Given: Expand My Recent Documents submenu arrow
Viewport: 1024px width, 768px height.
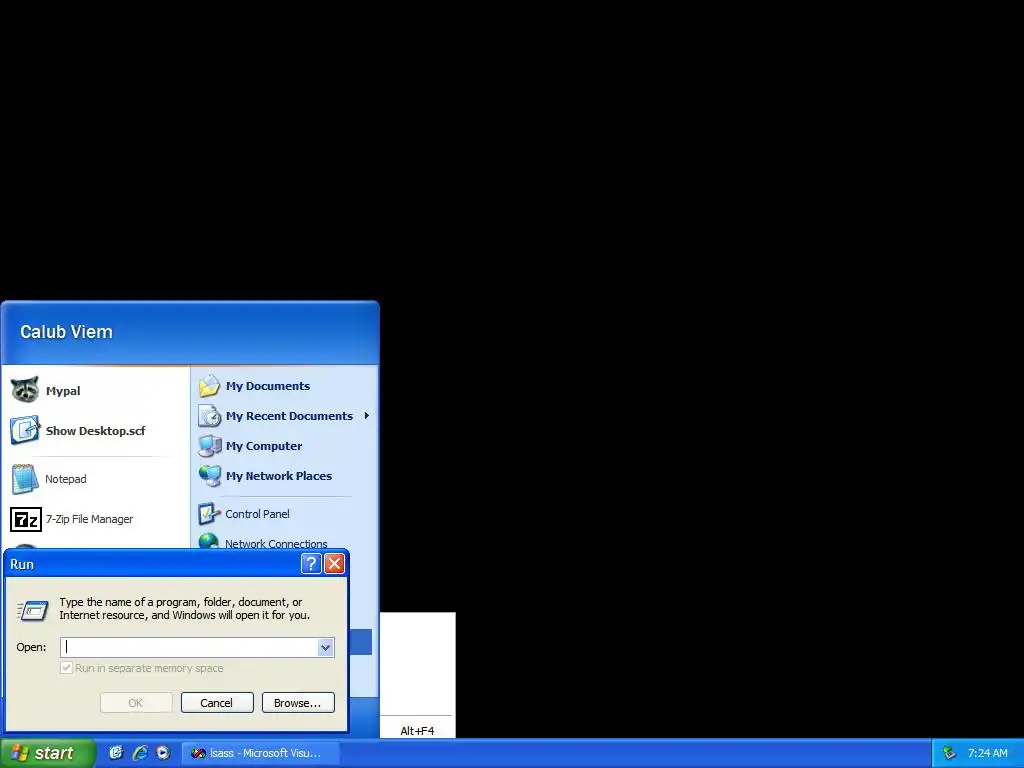Looking at the screenshot, I should 366,415.
